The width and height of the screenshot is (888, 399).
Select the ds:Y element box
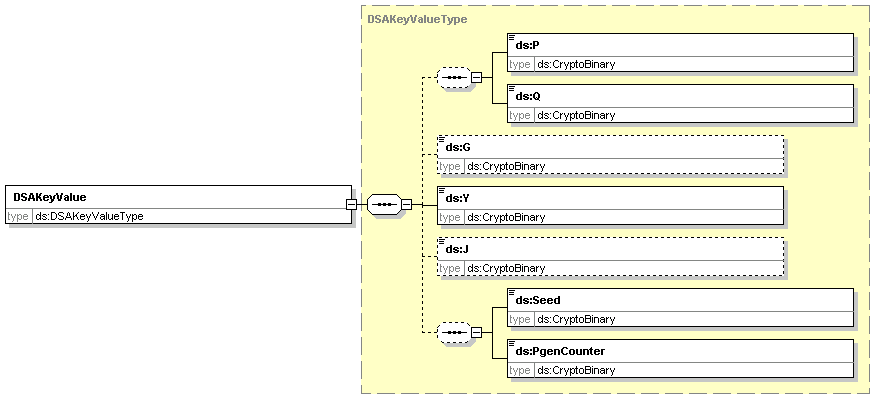pos(610,205)
